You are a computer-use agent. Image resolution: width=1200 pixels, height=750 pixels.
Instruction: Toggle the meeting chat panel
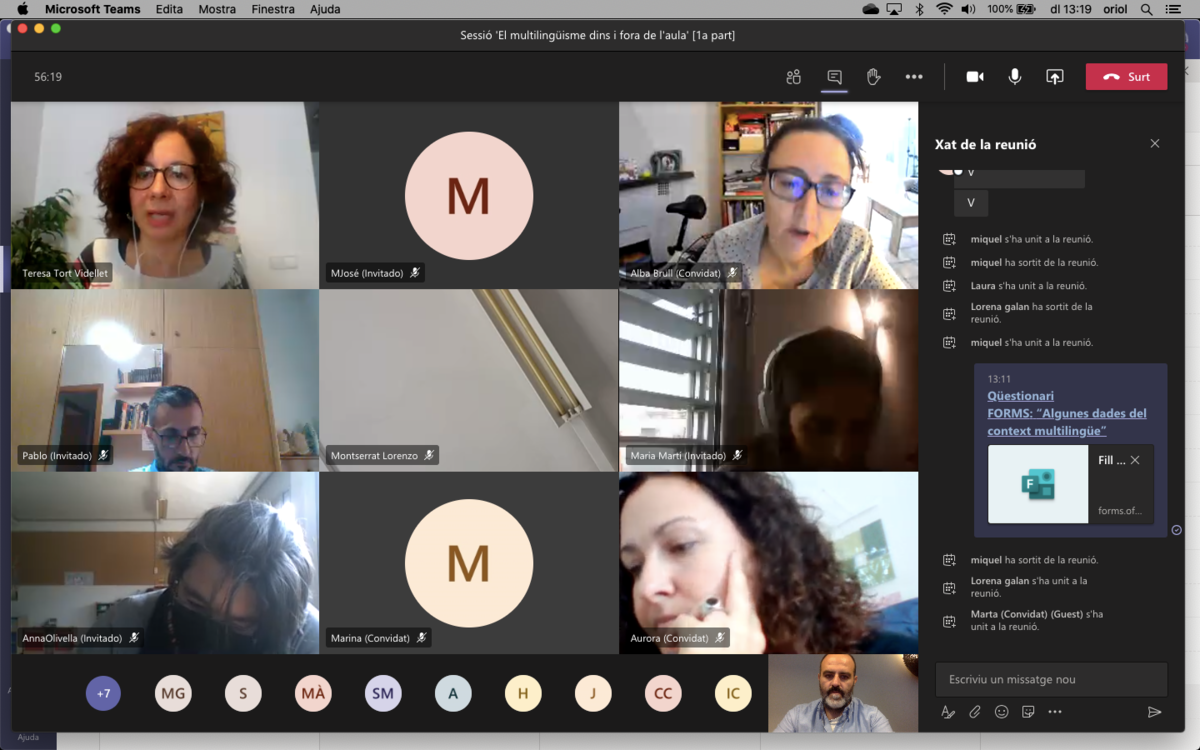[x=834, y=77]
